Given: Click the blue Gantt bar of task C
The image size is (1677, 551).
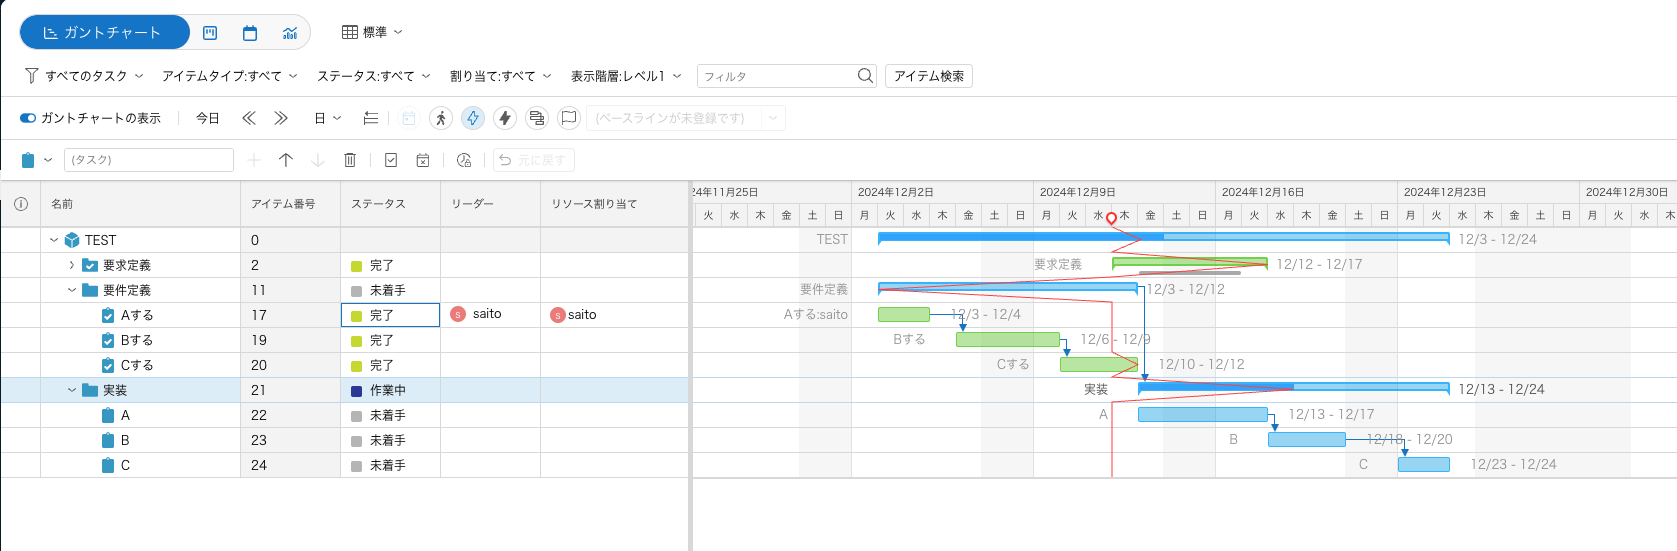Looking at the screenshot, I should point(1424,464).
